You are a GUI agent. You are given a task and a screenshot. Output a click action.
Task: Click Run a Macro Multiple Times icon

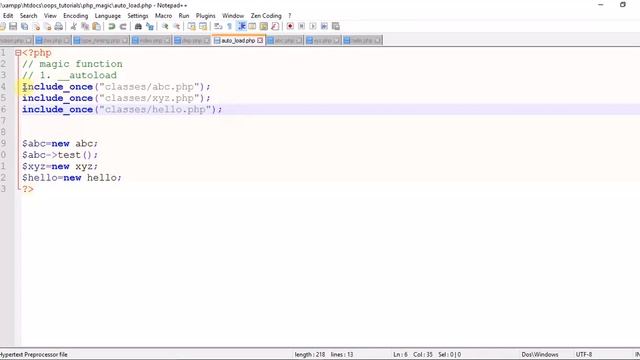(324, 27)
